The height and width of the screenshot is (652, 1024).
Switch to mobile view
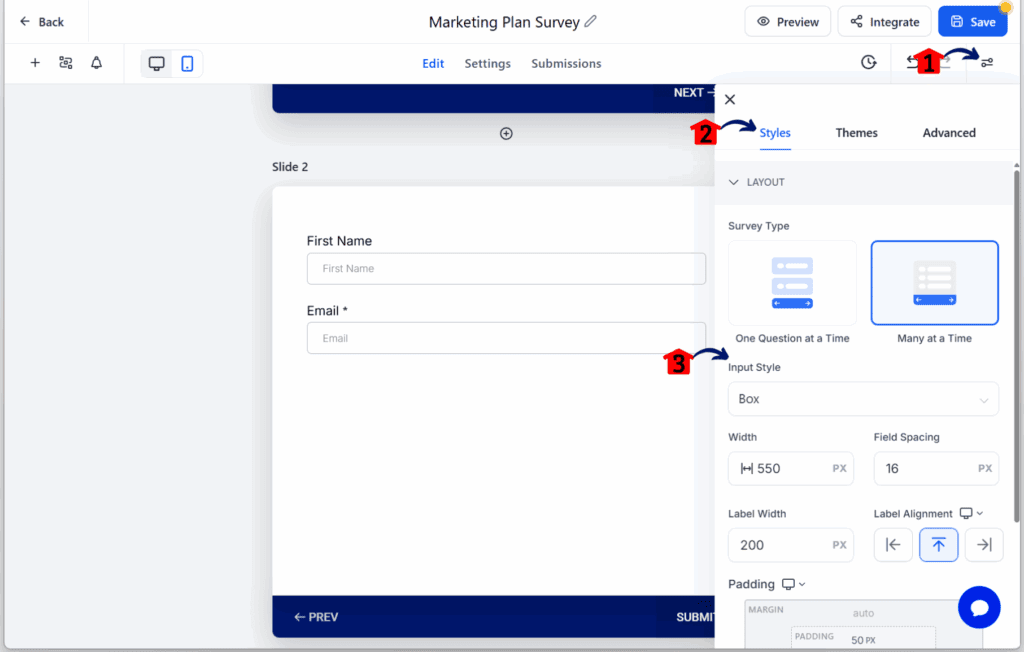(187, 63)
